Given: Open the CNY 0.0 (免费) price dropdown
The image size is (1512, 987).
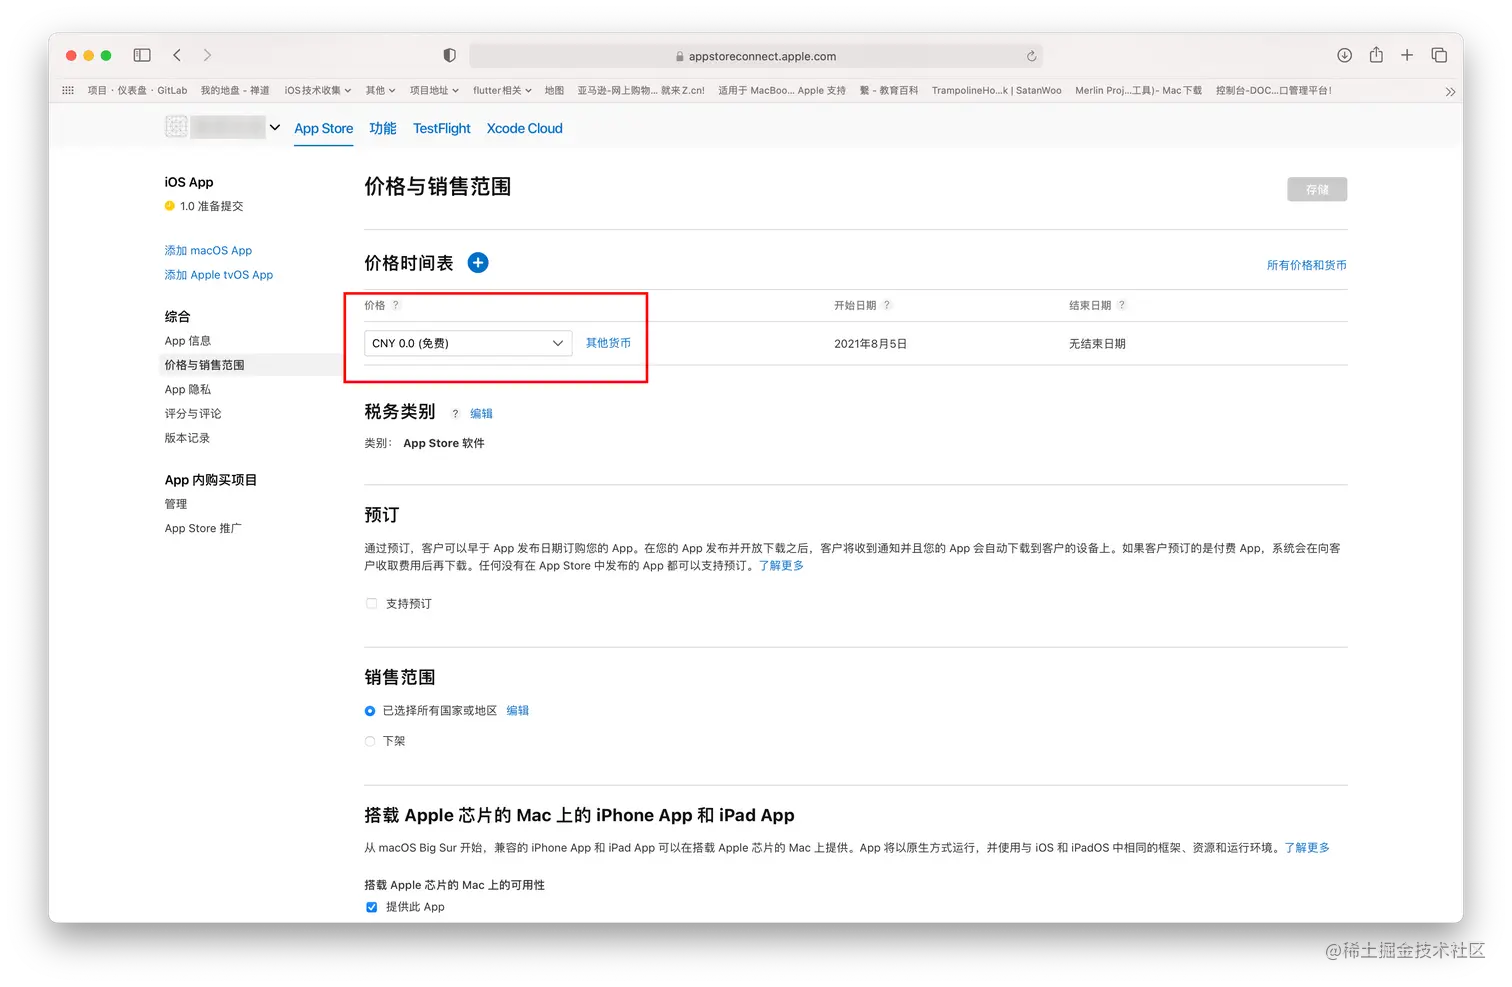Looking at the screenshot, I should click(468, 343).
